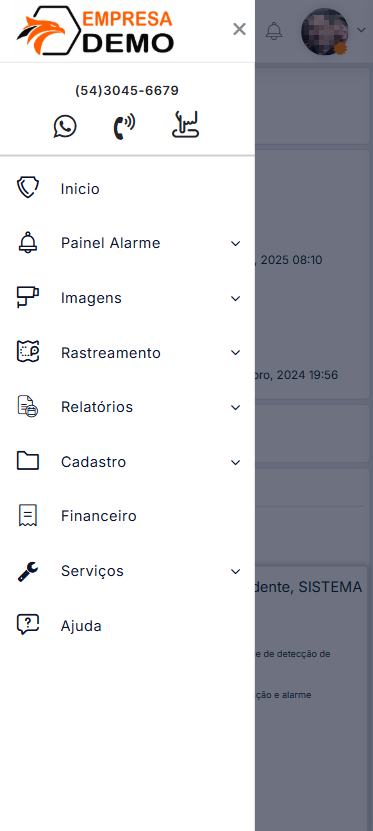
Task: Expand the Painel Alarme submenu chevron
Action: (235, 244)
